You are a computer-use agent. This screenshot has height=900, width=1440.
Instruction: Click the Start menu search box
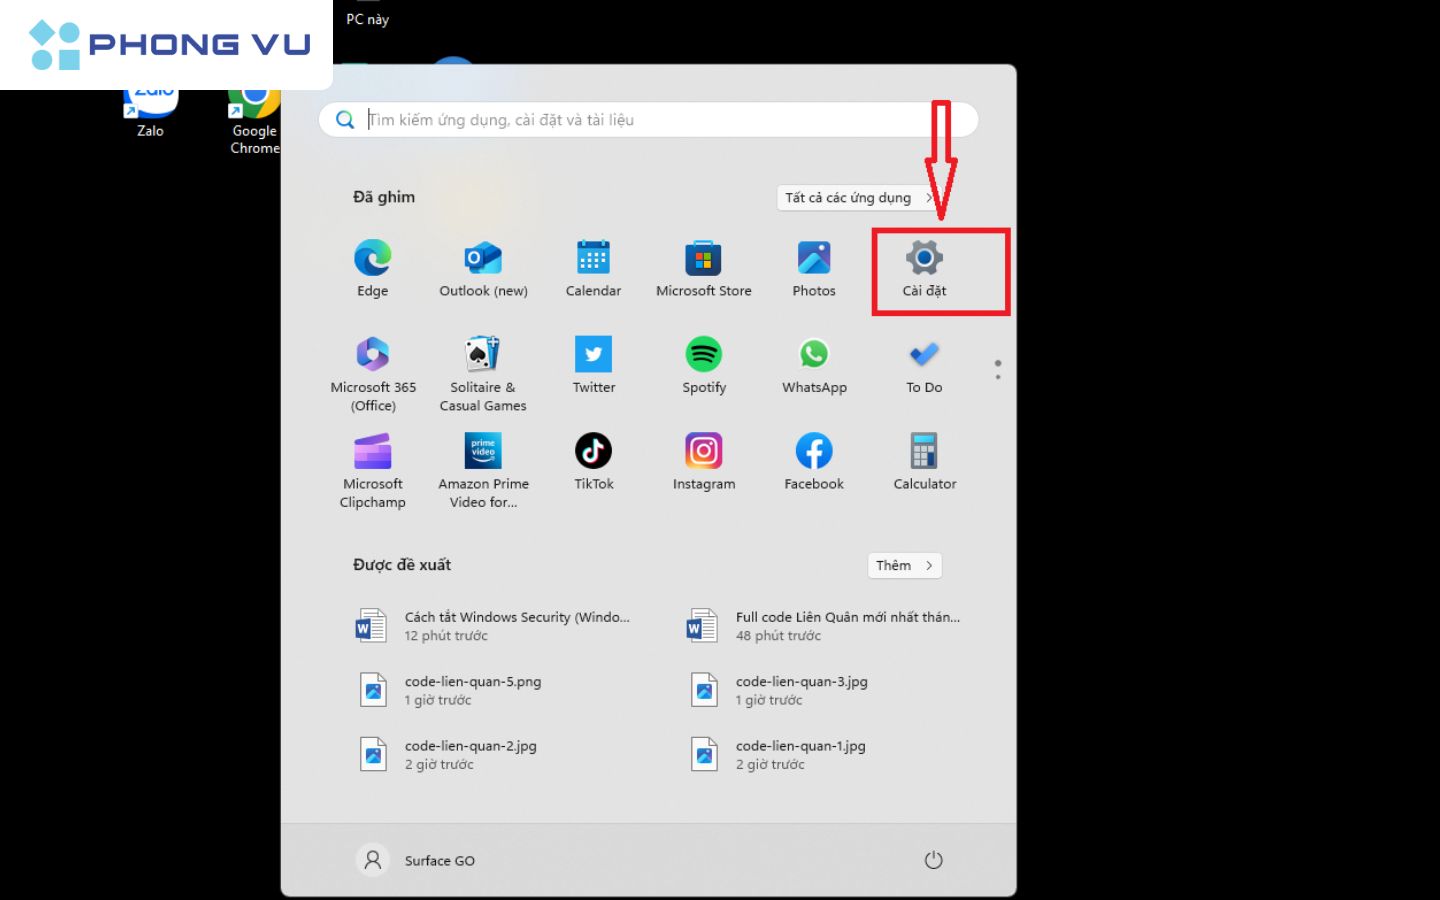click(648, 120)
